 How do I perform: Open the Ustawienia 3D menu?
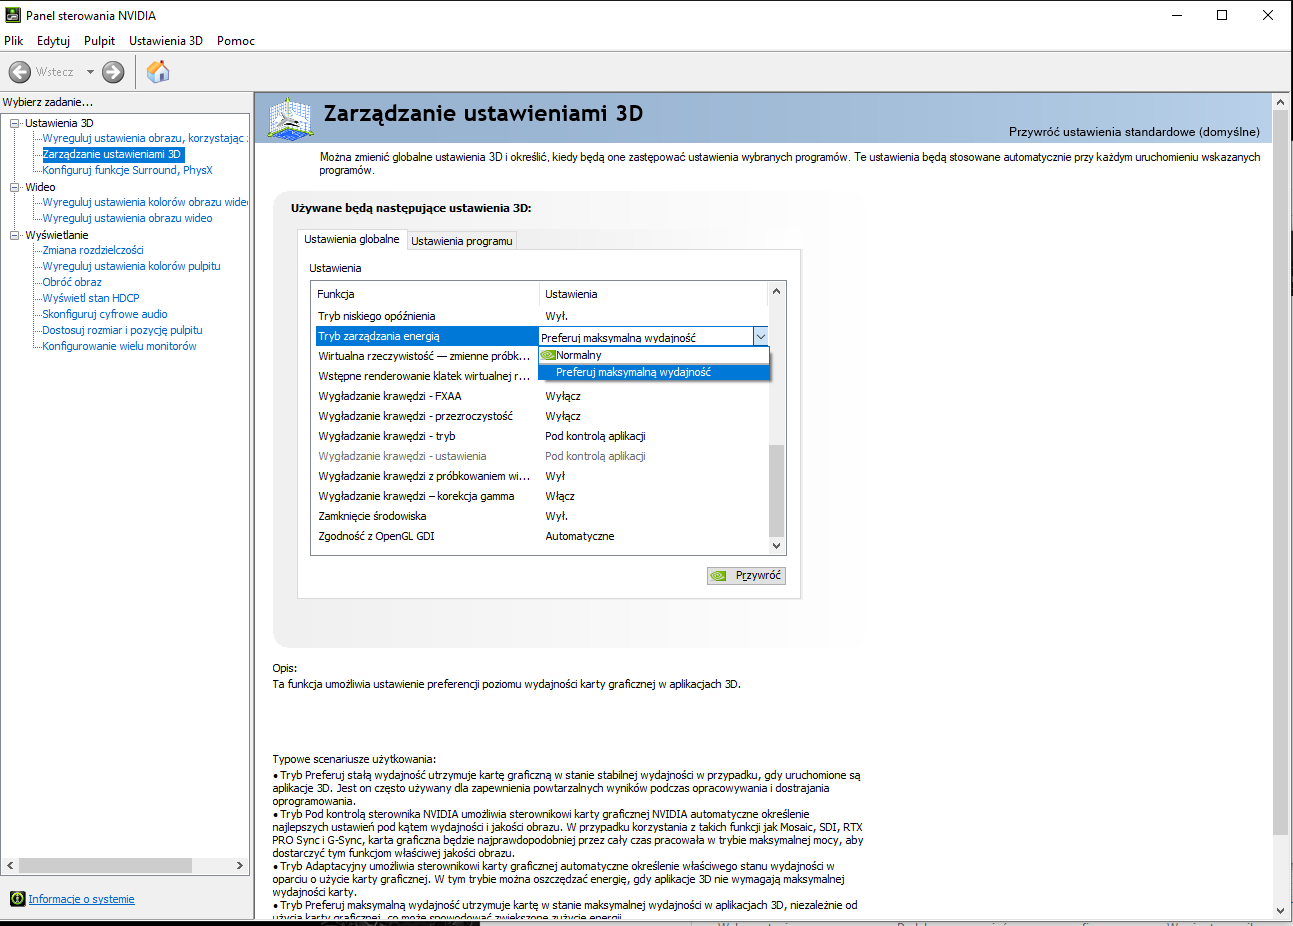pyautogui.click(x=166, y=41)
